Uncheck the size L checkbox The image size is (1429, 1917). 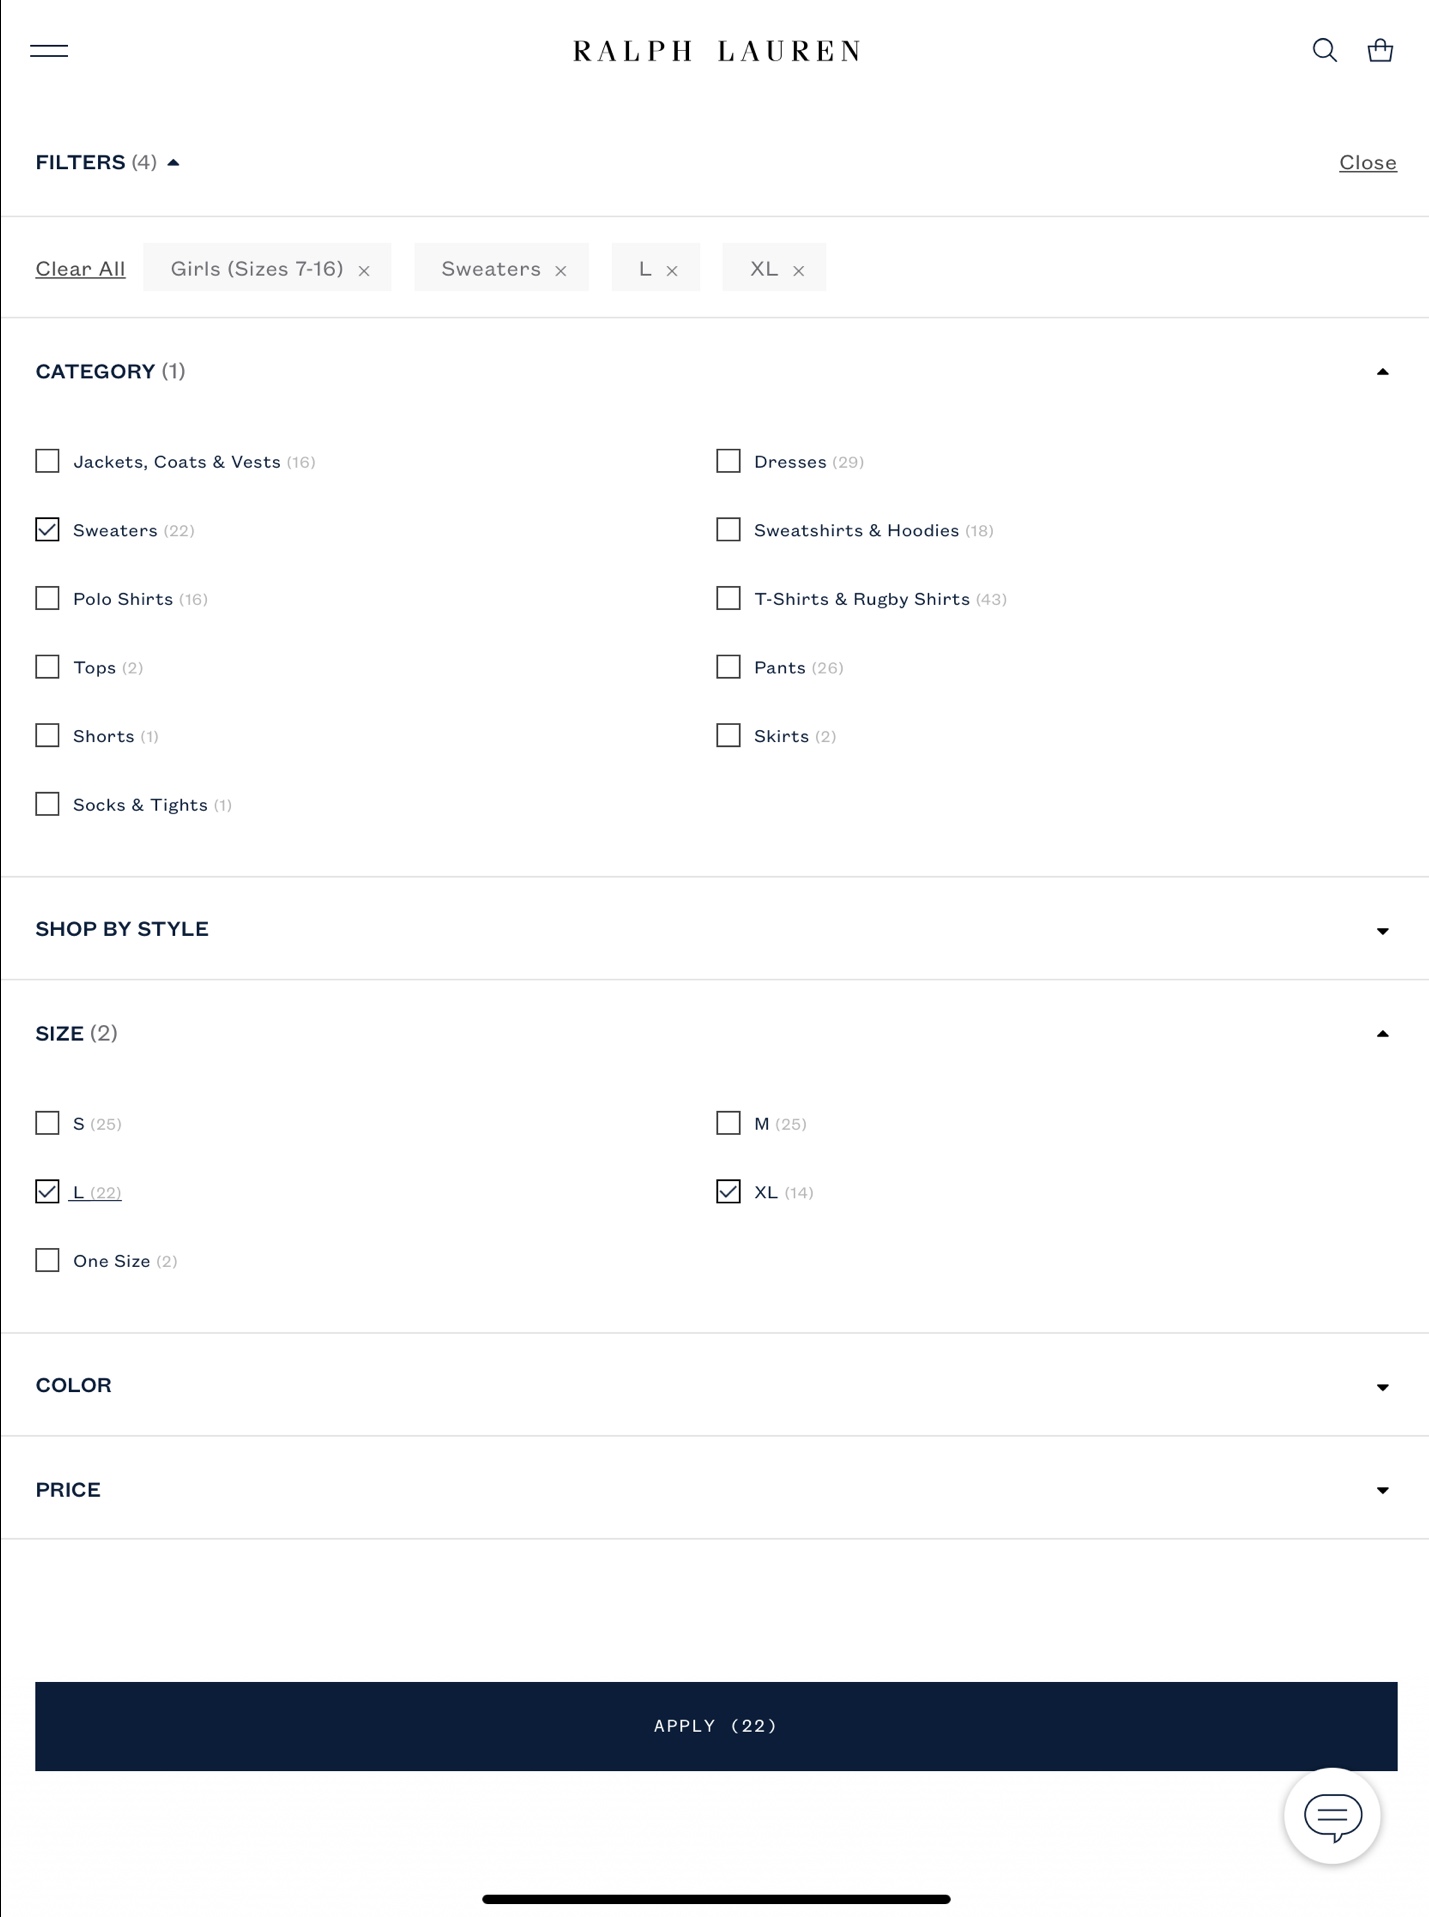(47, 1191)
